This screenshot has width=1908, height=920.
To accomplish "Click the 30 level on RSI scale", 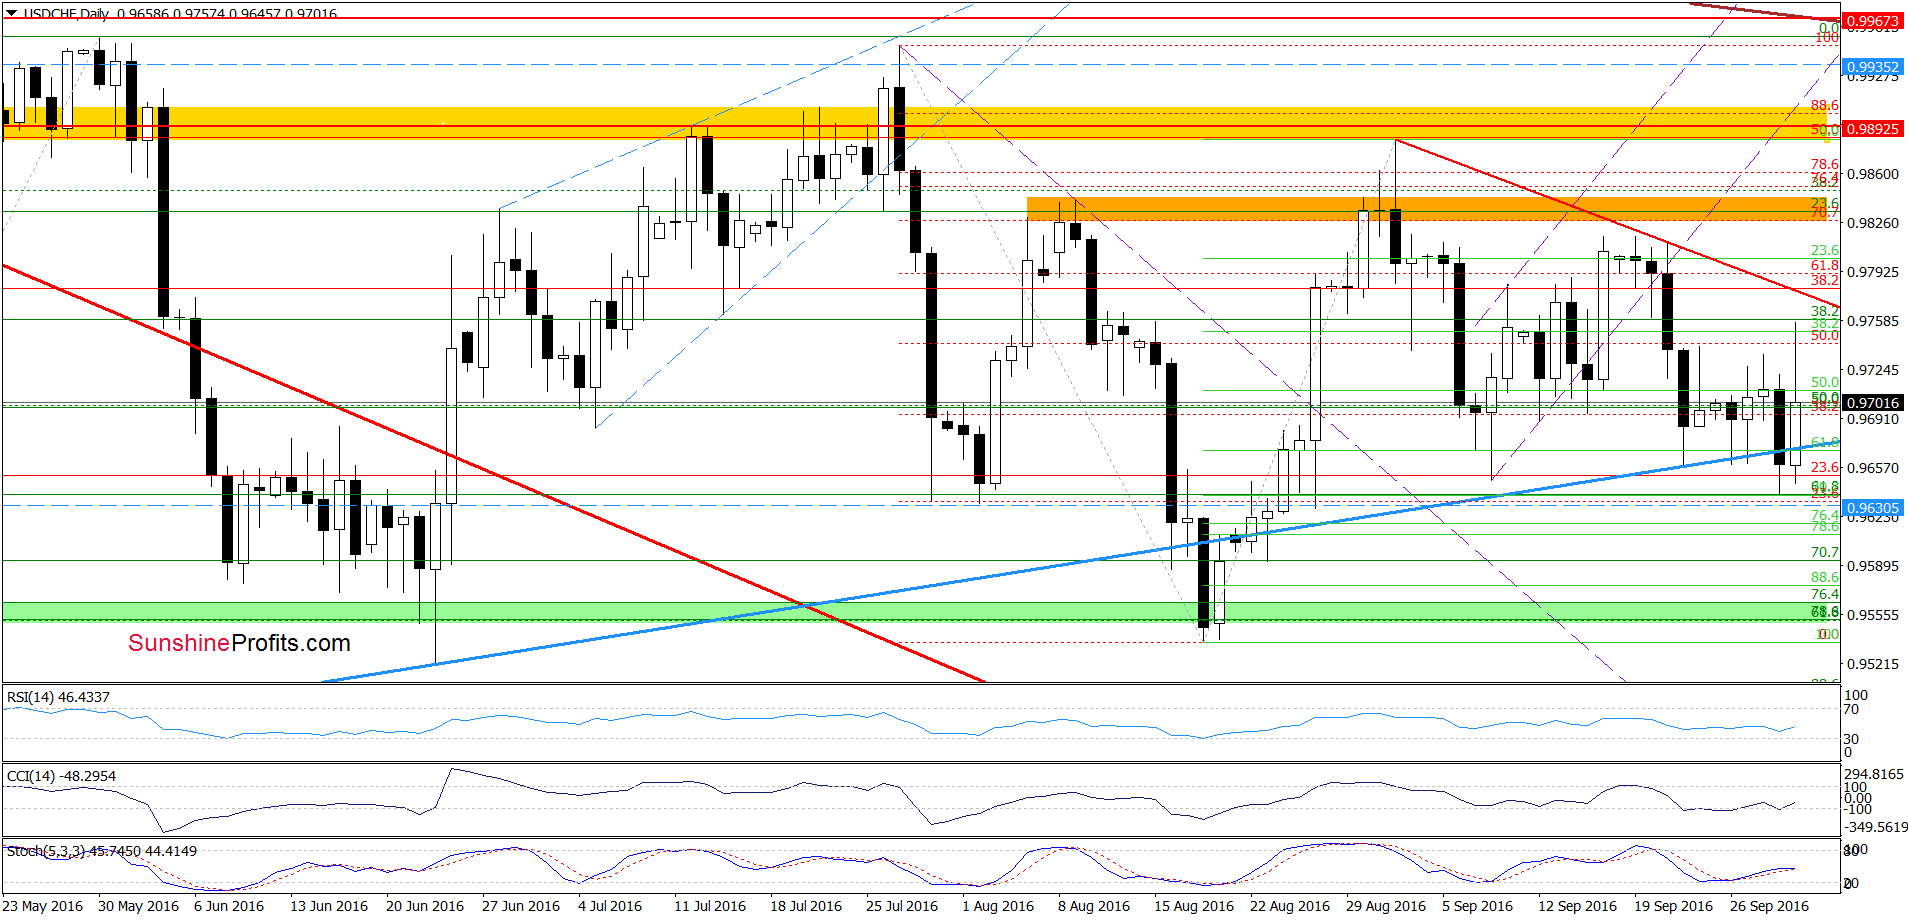I will pyautogui.click(x=1852, y=739).
